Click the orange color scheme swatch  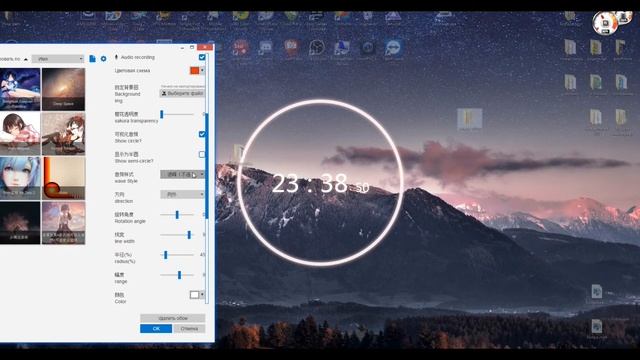point(194,71)
